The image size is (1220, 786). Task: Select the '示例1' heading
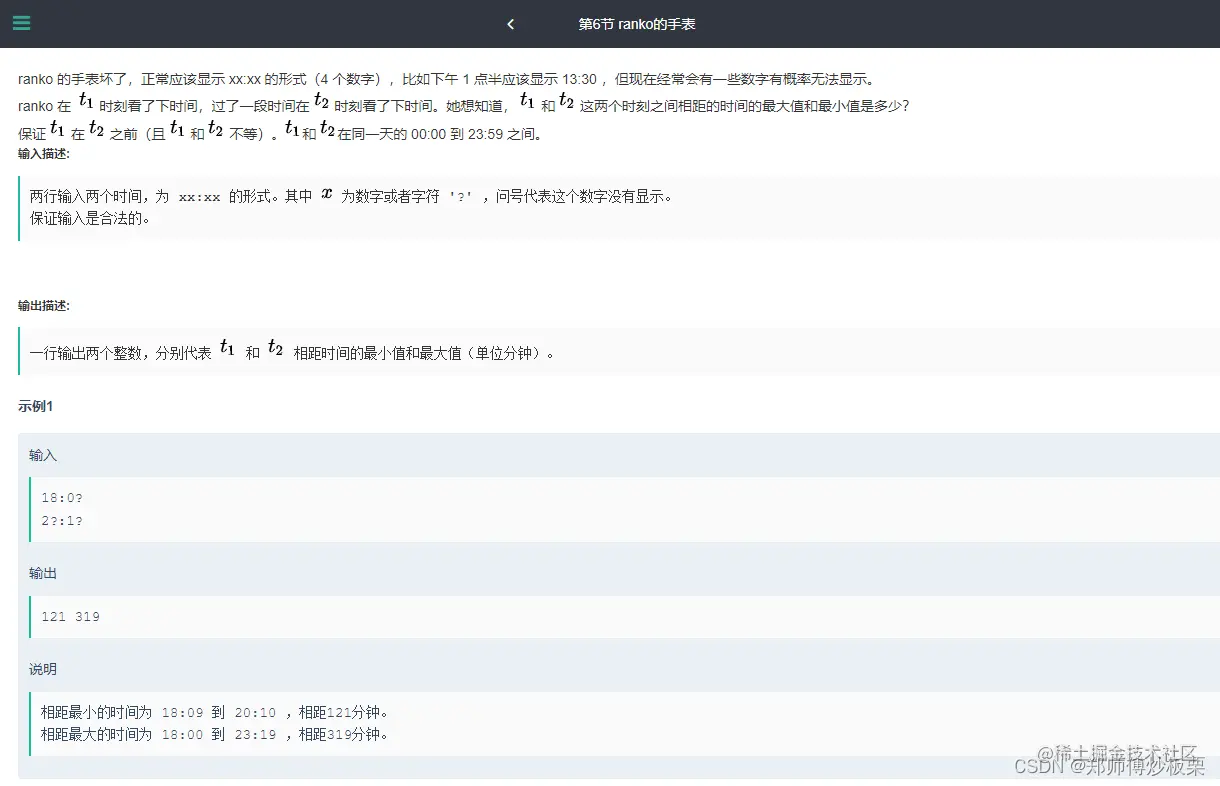pos(35,406)
